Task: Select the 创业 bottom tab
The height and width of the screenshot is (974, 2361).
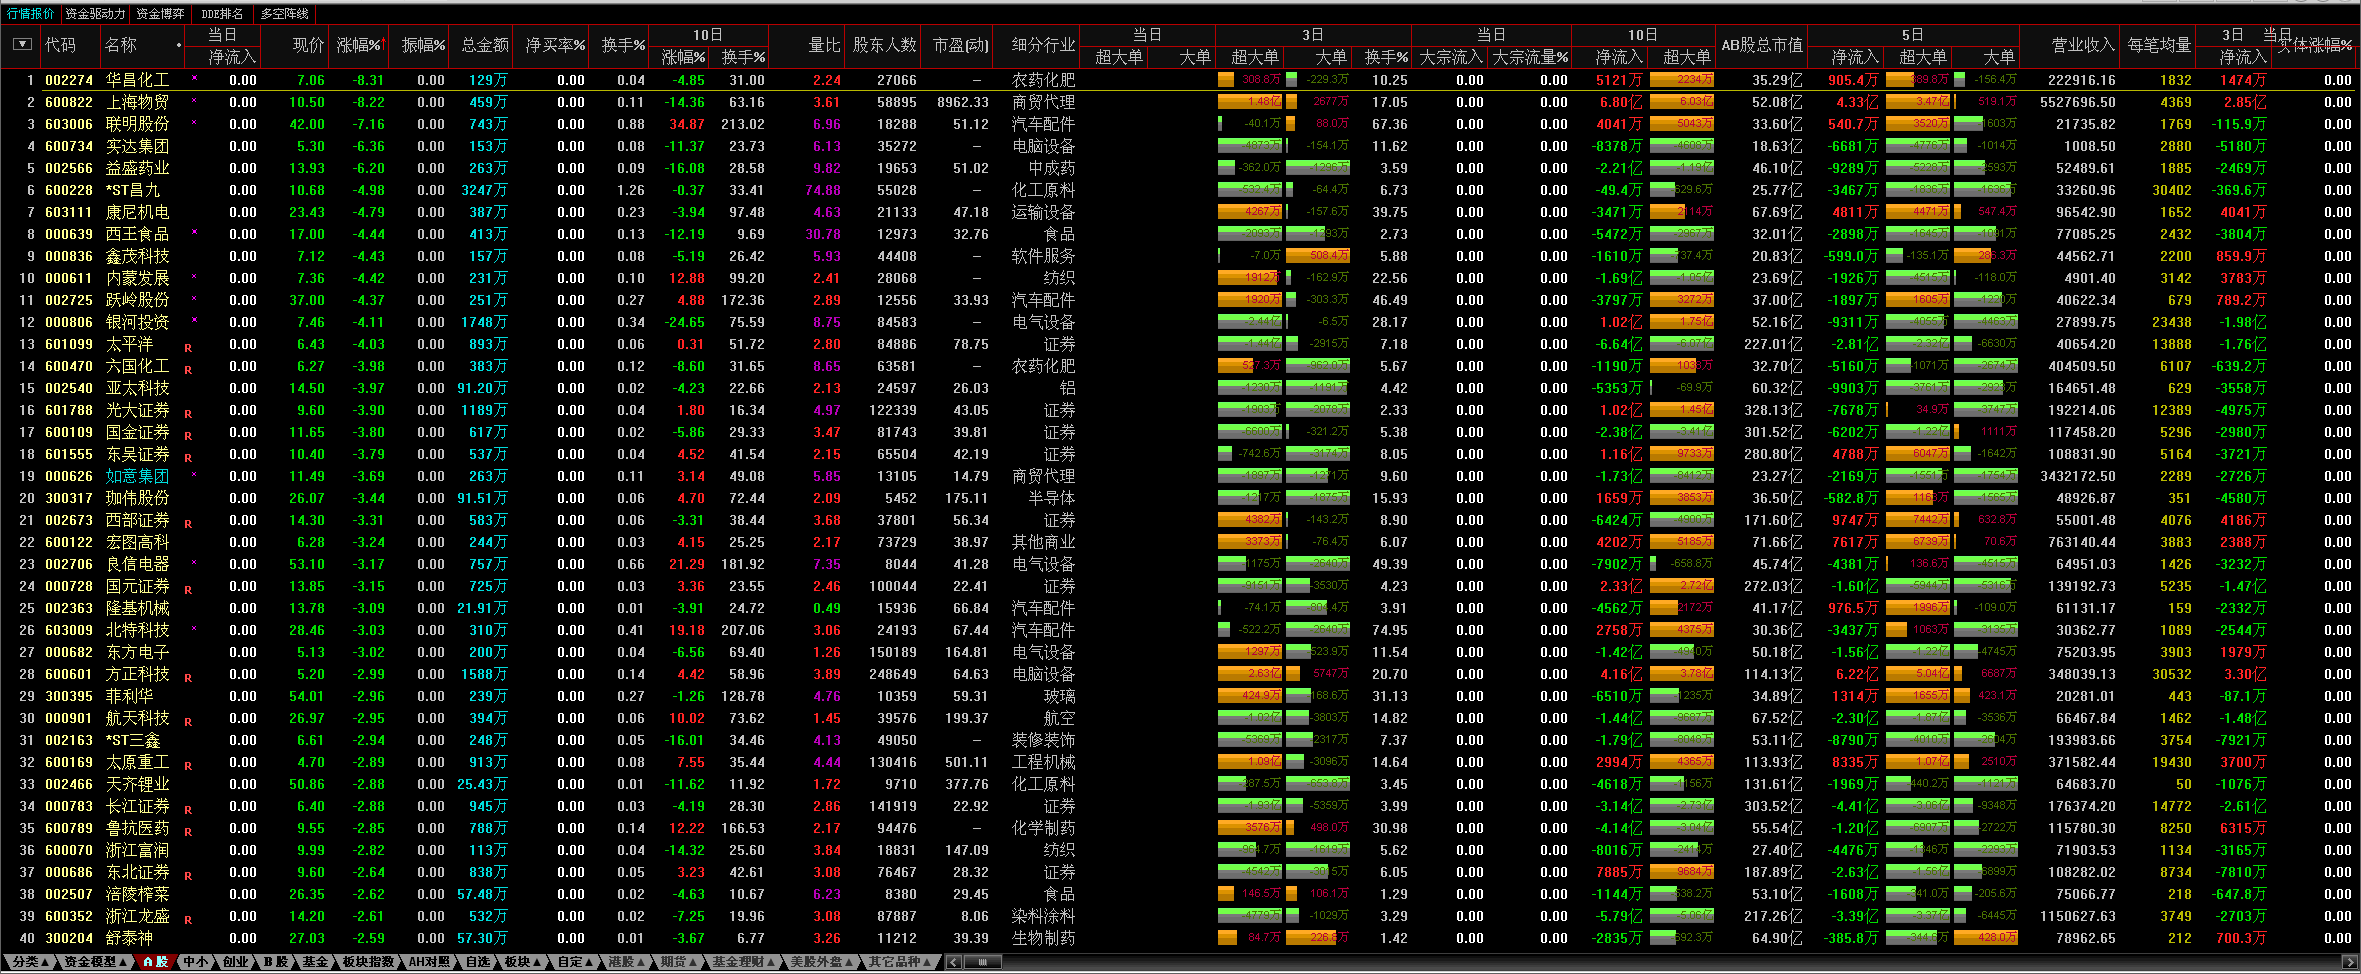Action: 236,962
